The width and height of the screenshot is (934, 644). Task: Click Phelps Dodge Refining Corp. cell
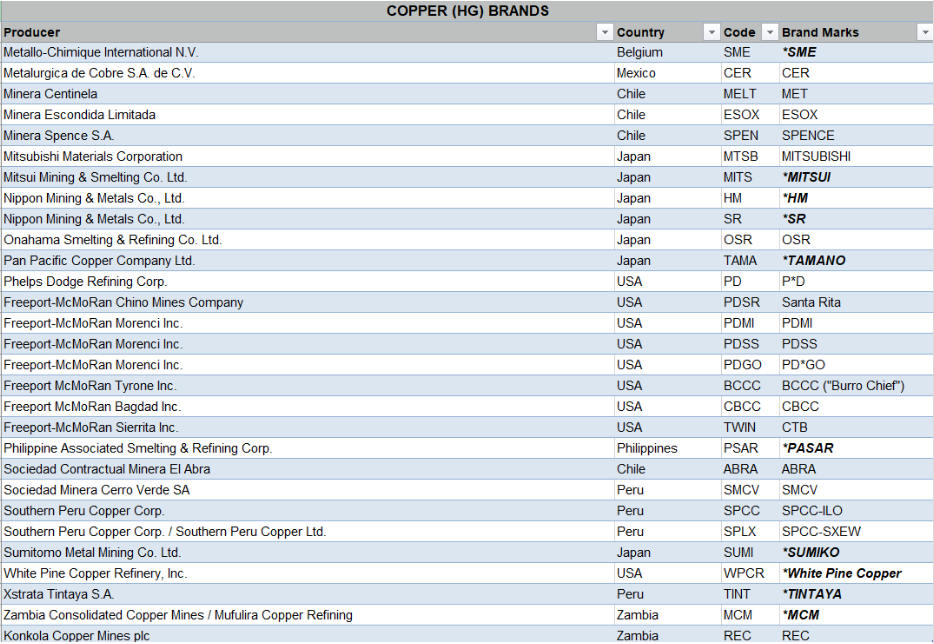pyautogui.click(x=307, y=282)
